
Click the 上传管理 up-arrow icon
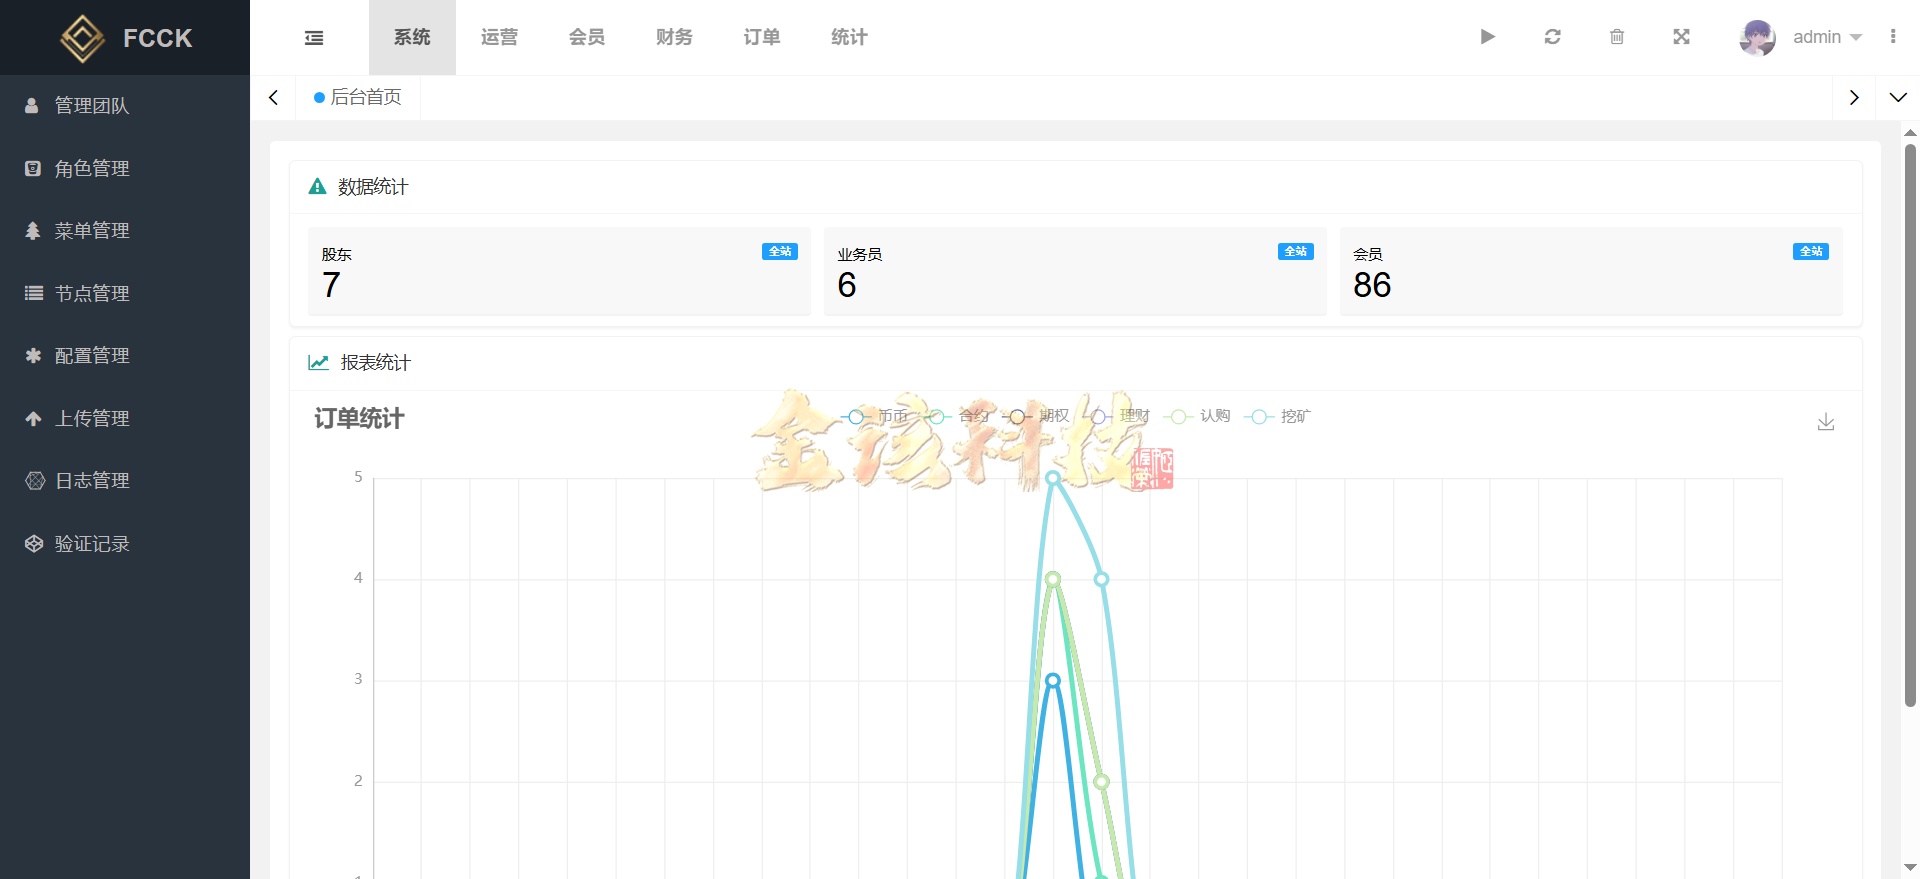pyautogui.click(x=33, y=419)
